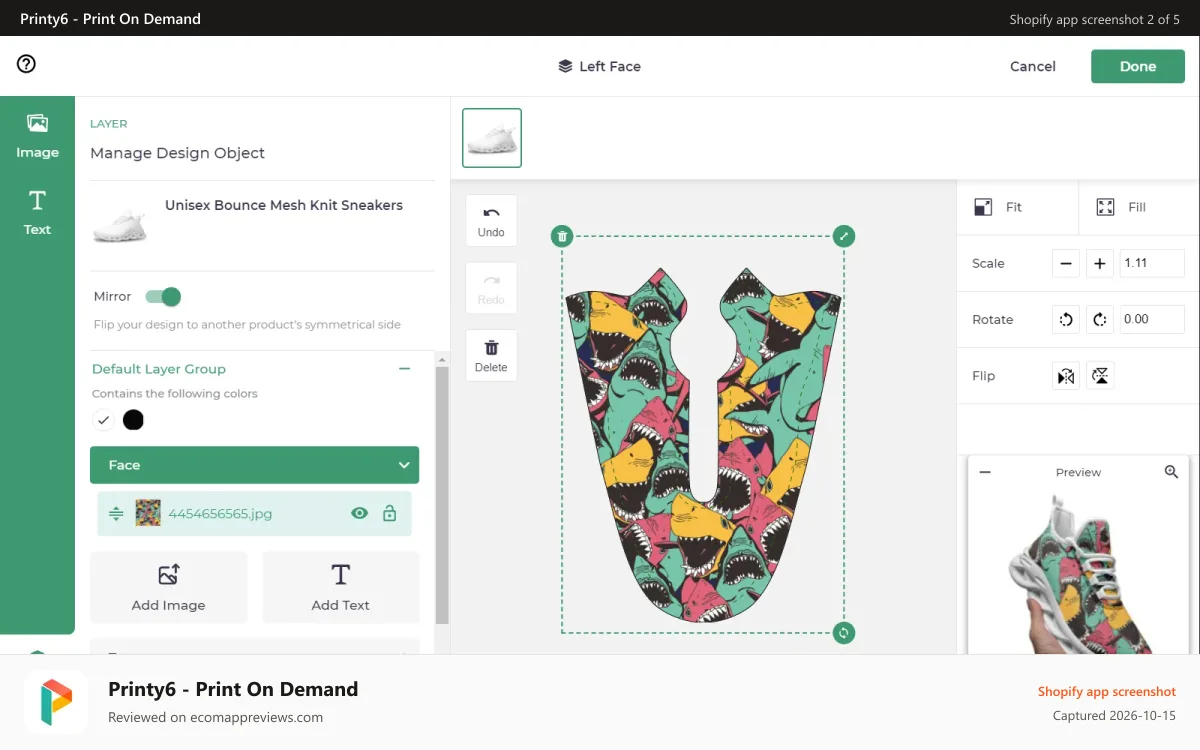Viewport: 1200px width, 750px height.
Task: Open the help question mark icon
Action: (27, 64)
